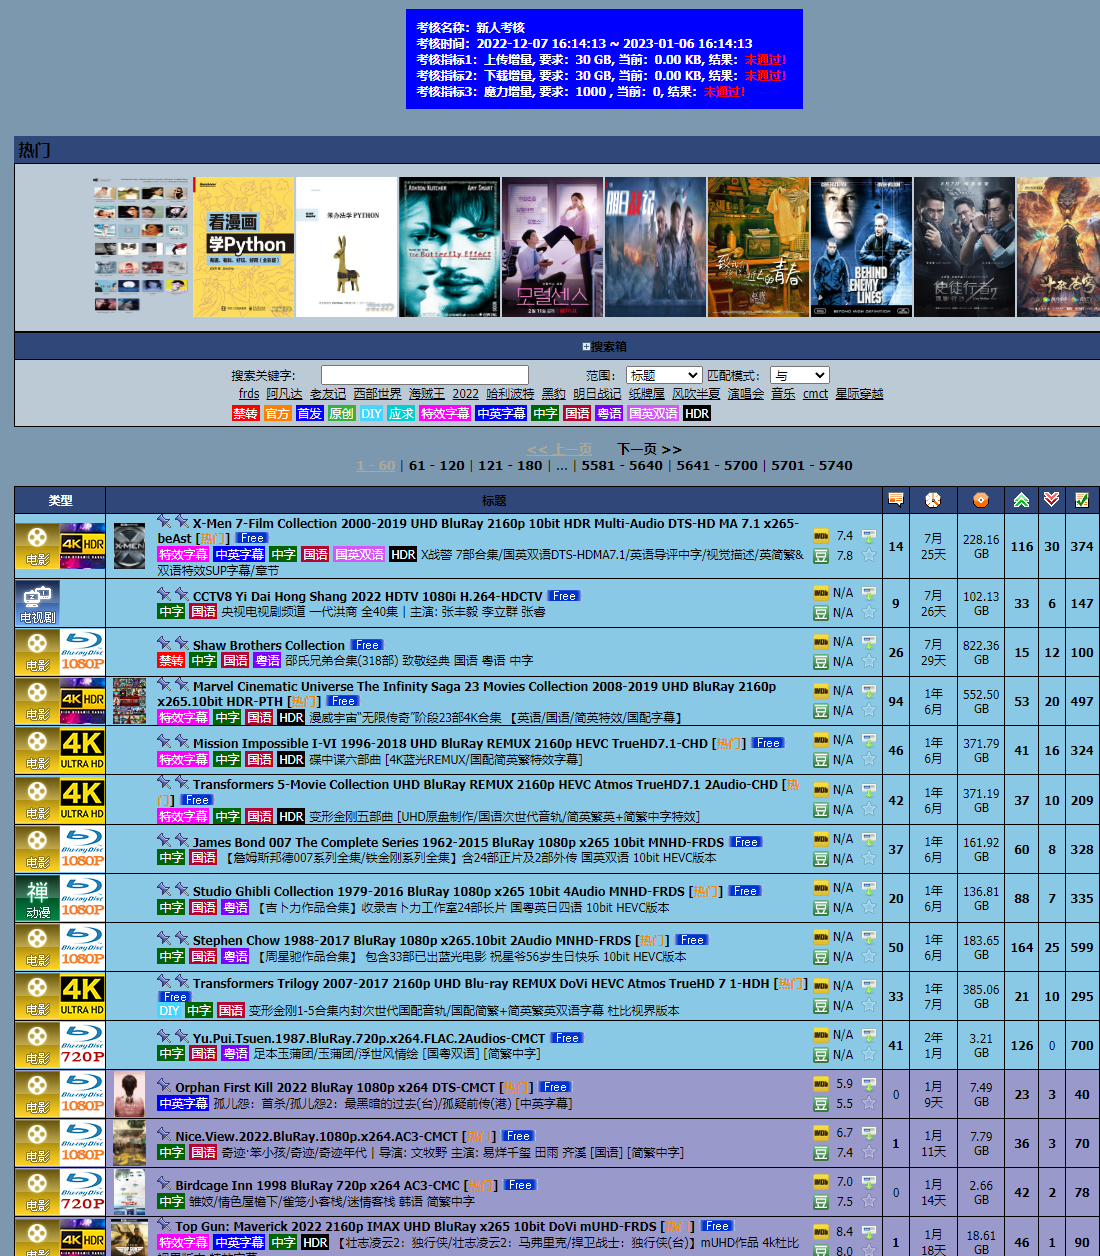Bookmark the Birdcage Inn 1998 torrent
Image resolution: width=1100 pixels, height=1256 pixels.
pos(869,1201)
